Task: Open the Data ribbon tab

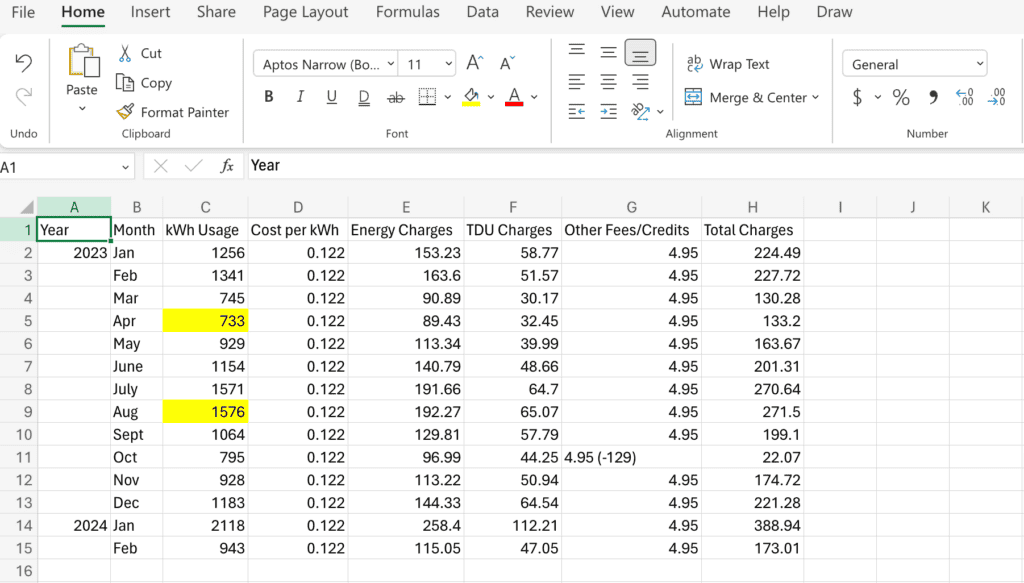Action: (x=482, y=12)
